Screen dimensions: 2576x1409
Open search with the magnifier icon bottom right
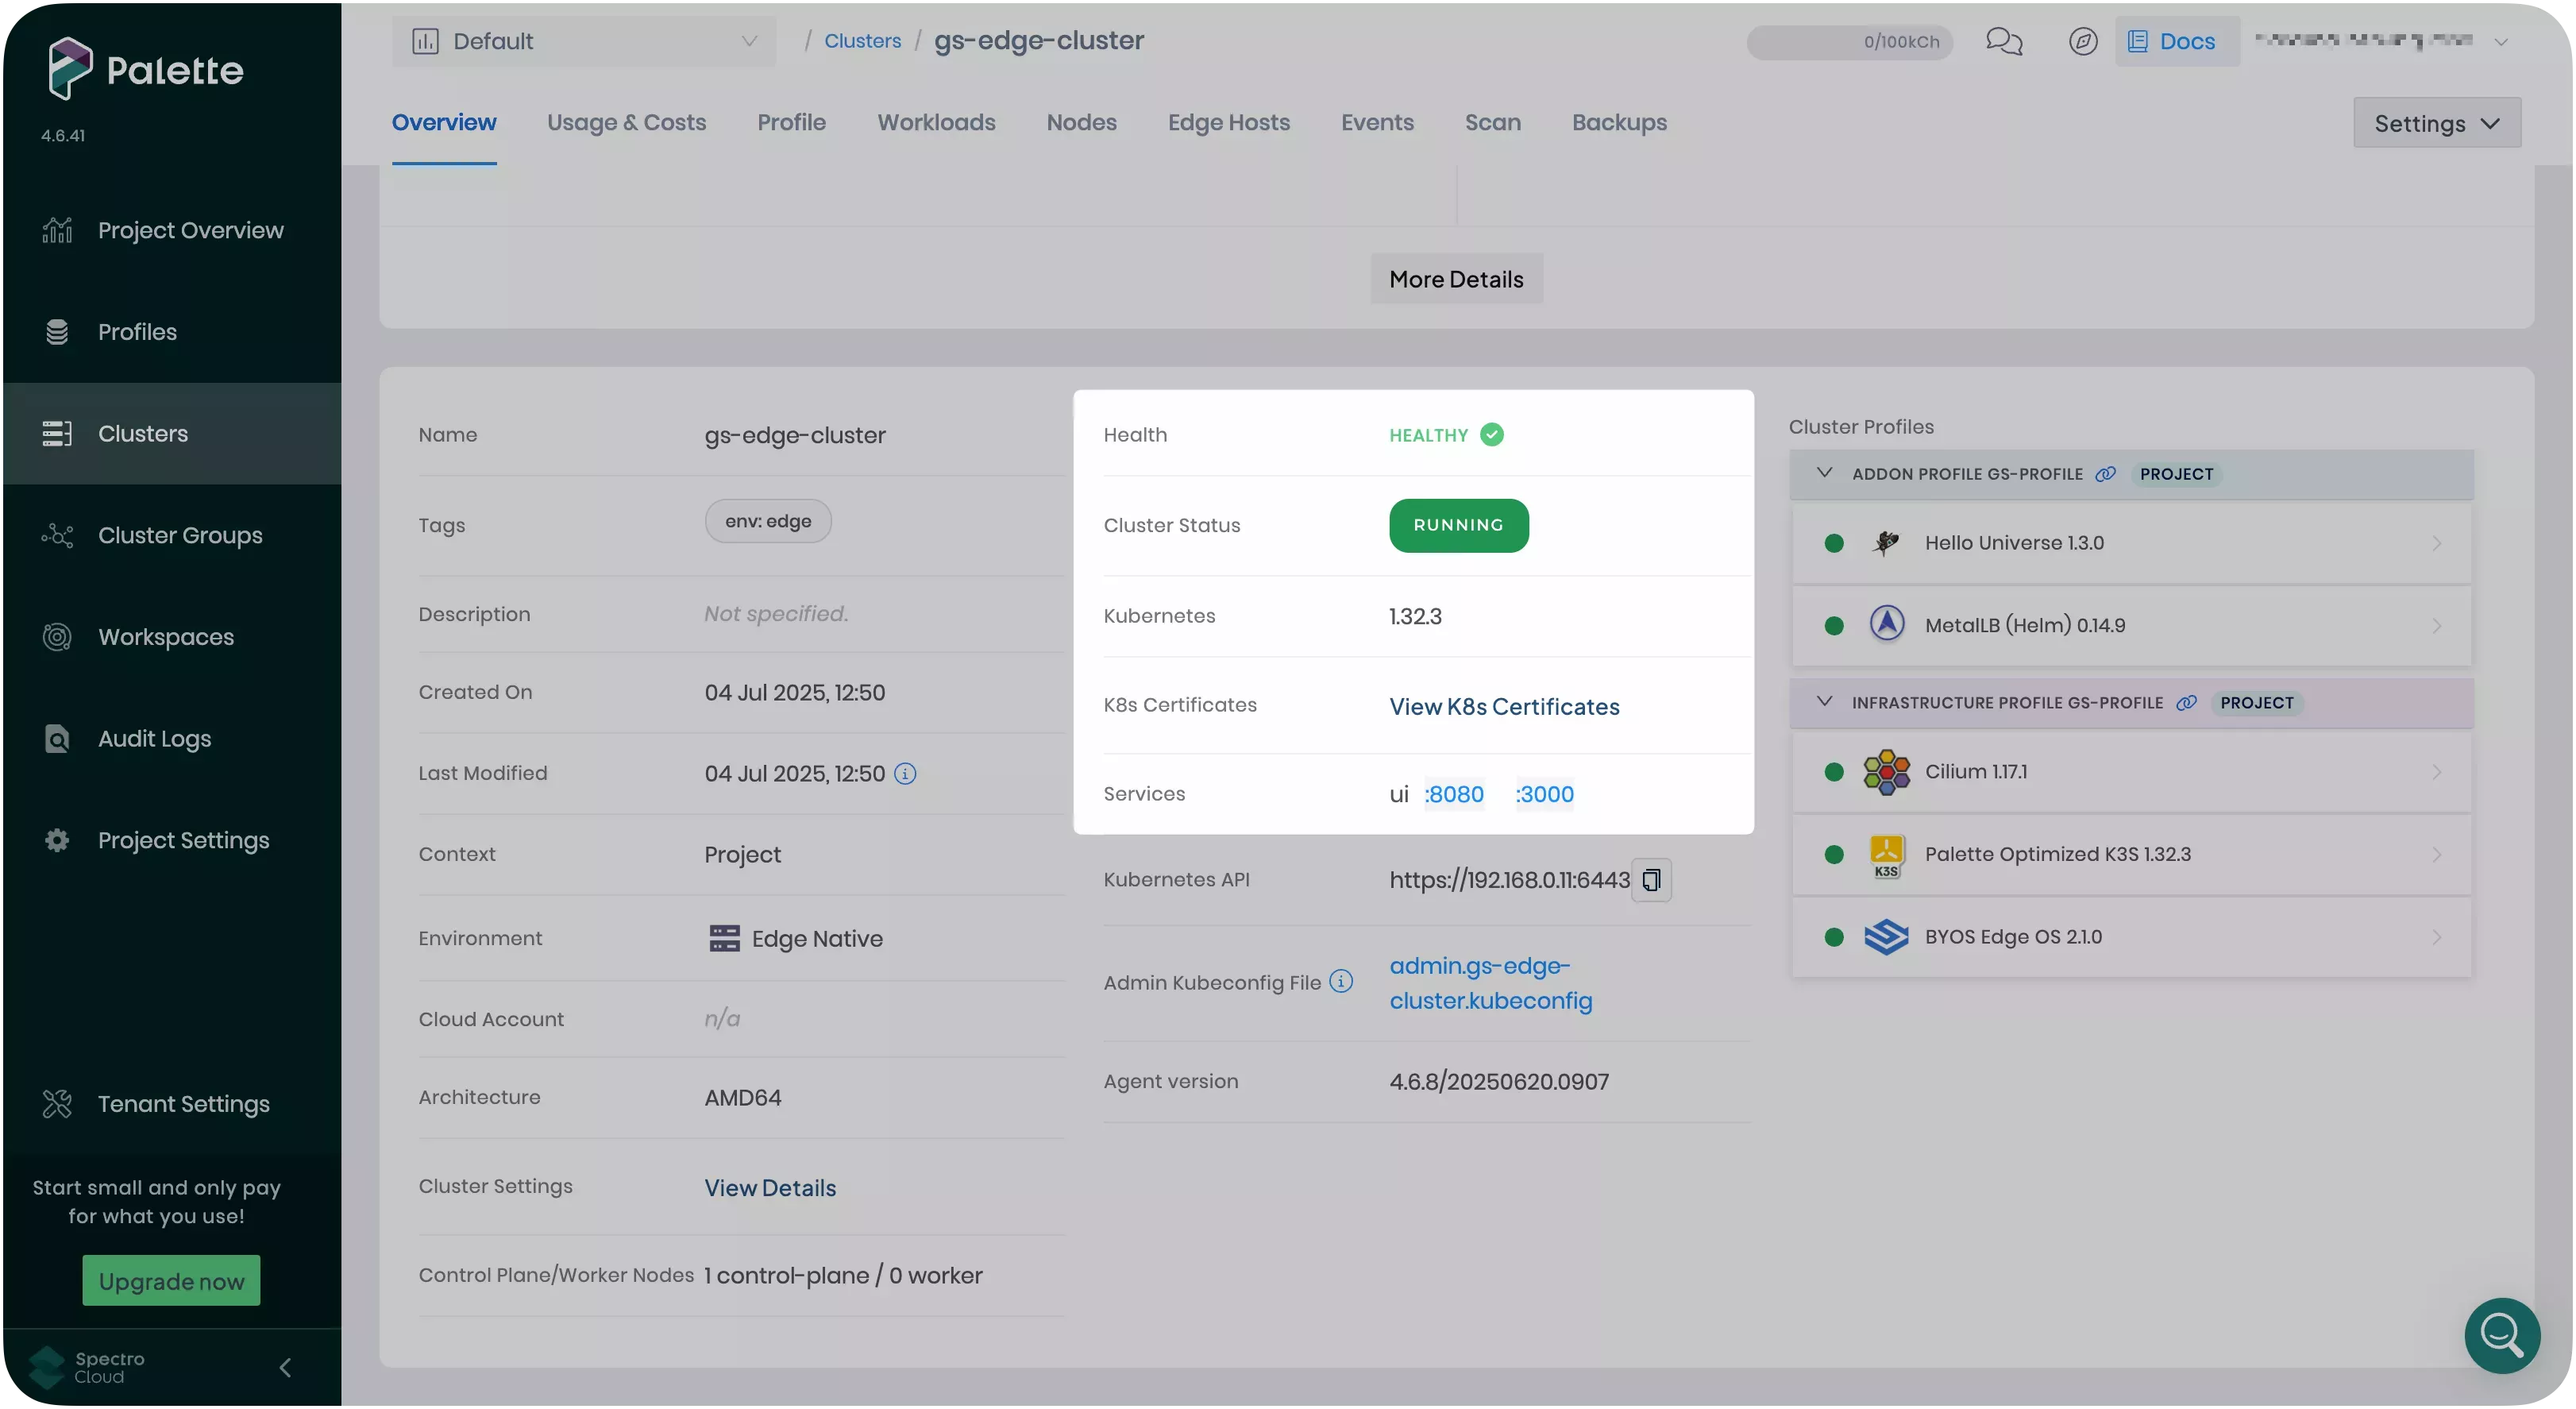click(2501, 1335)
